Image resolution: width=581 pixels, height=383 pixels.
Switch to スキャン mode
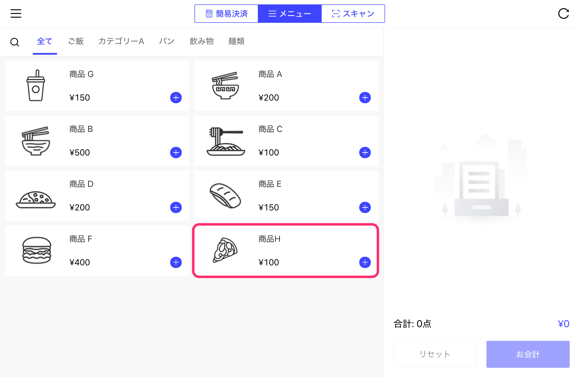point(353,14)
